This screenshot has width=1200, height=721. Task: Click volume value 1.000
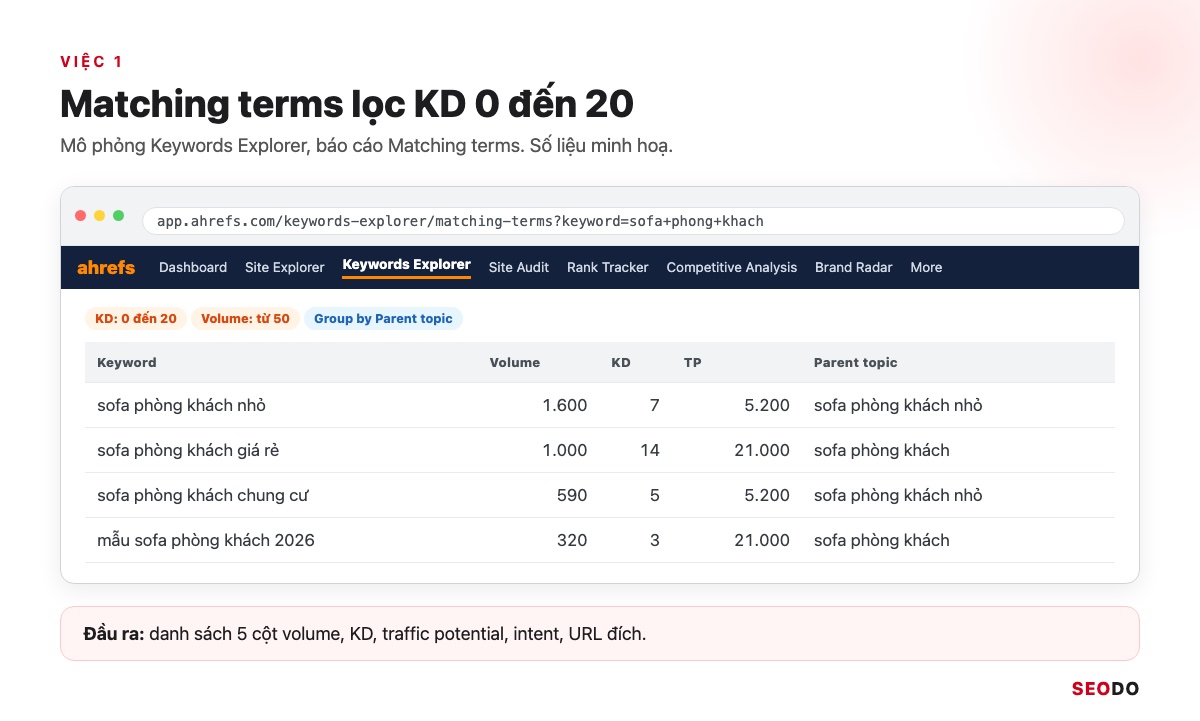coord(565,450)
